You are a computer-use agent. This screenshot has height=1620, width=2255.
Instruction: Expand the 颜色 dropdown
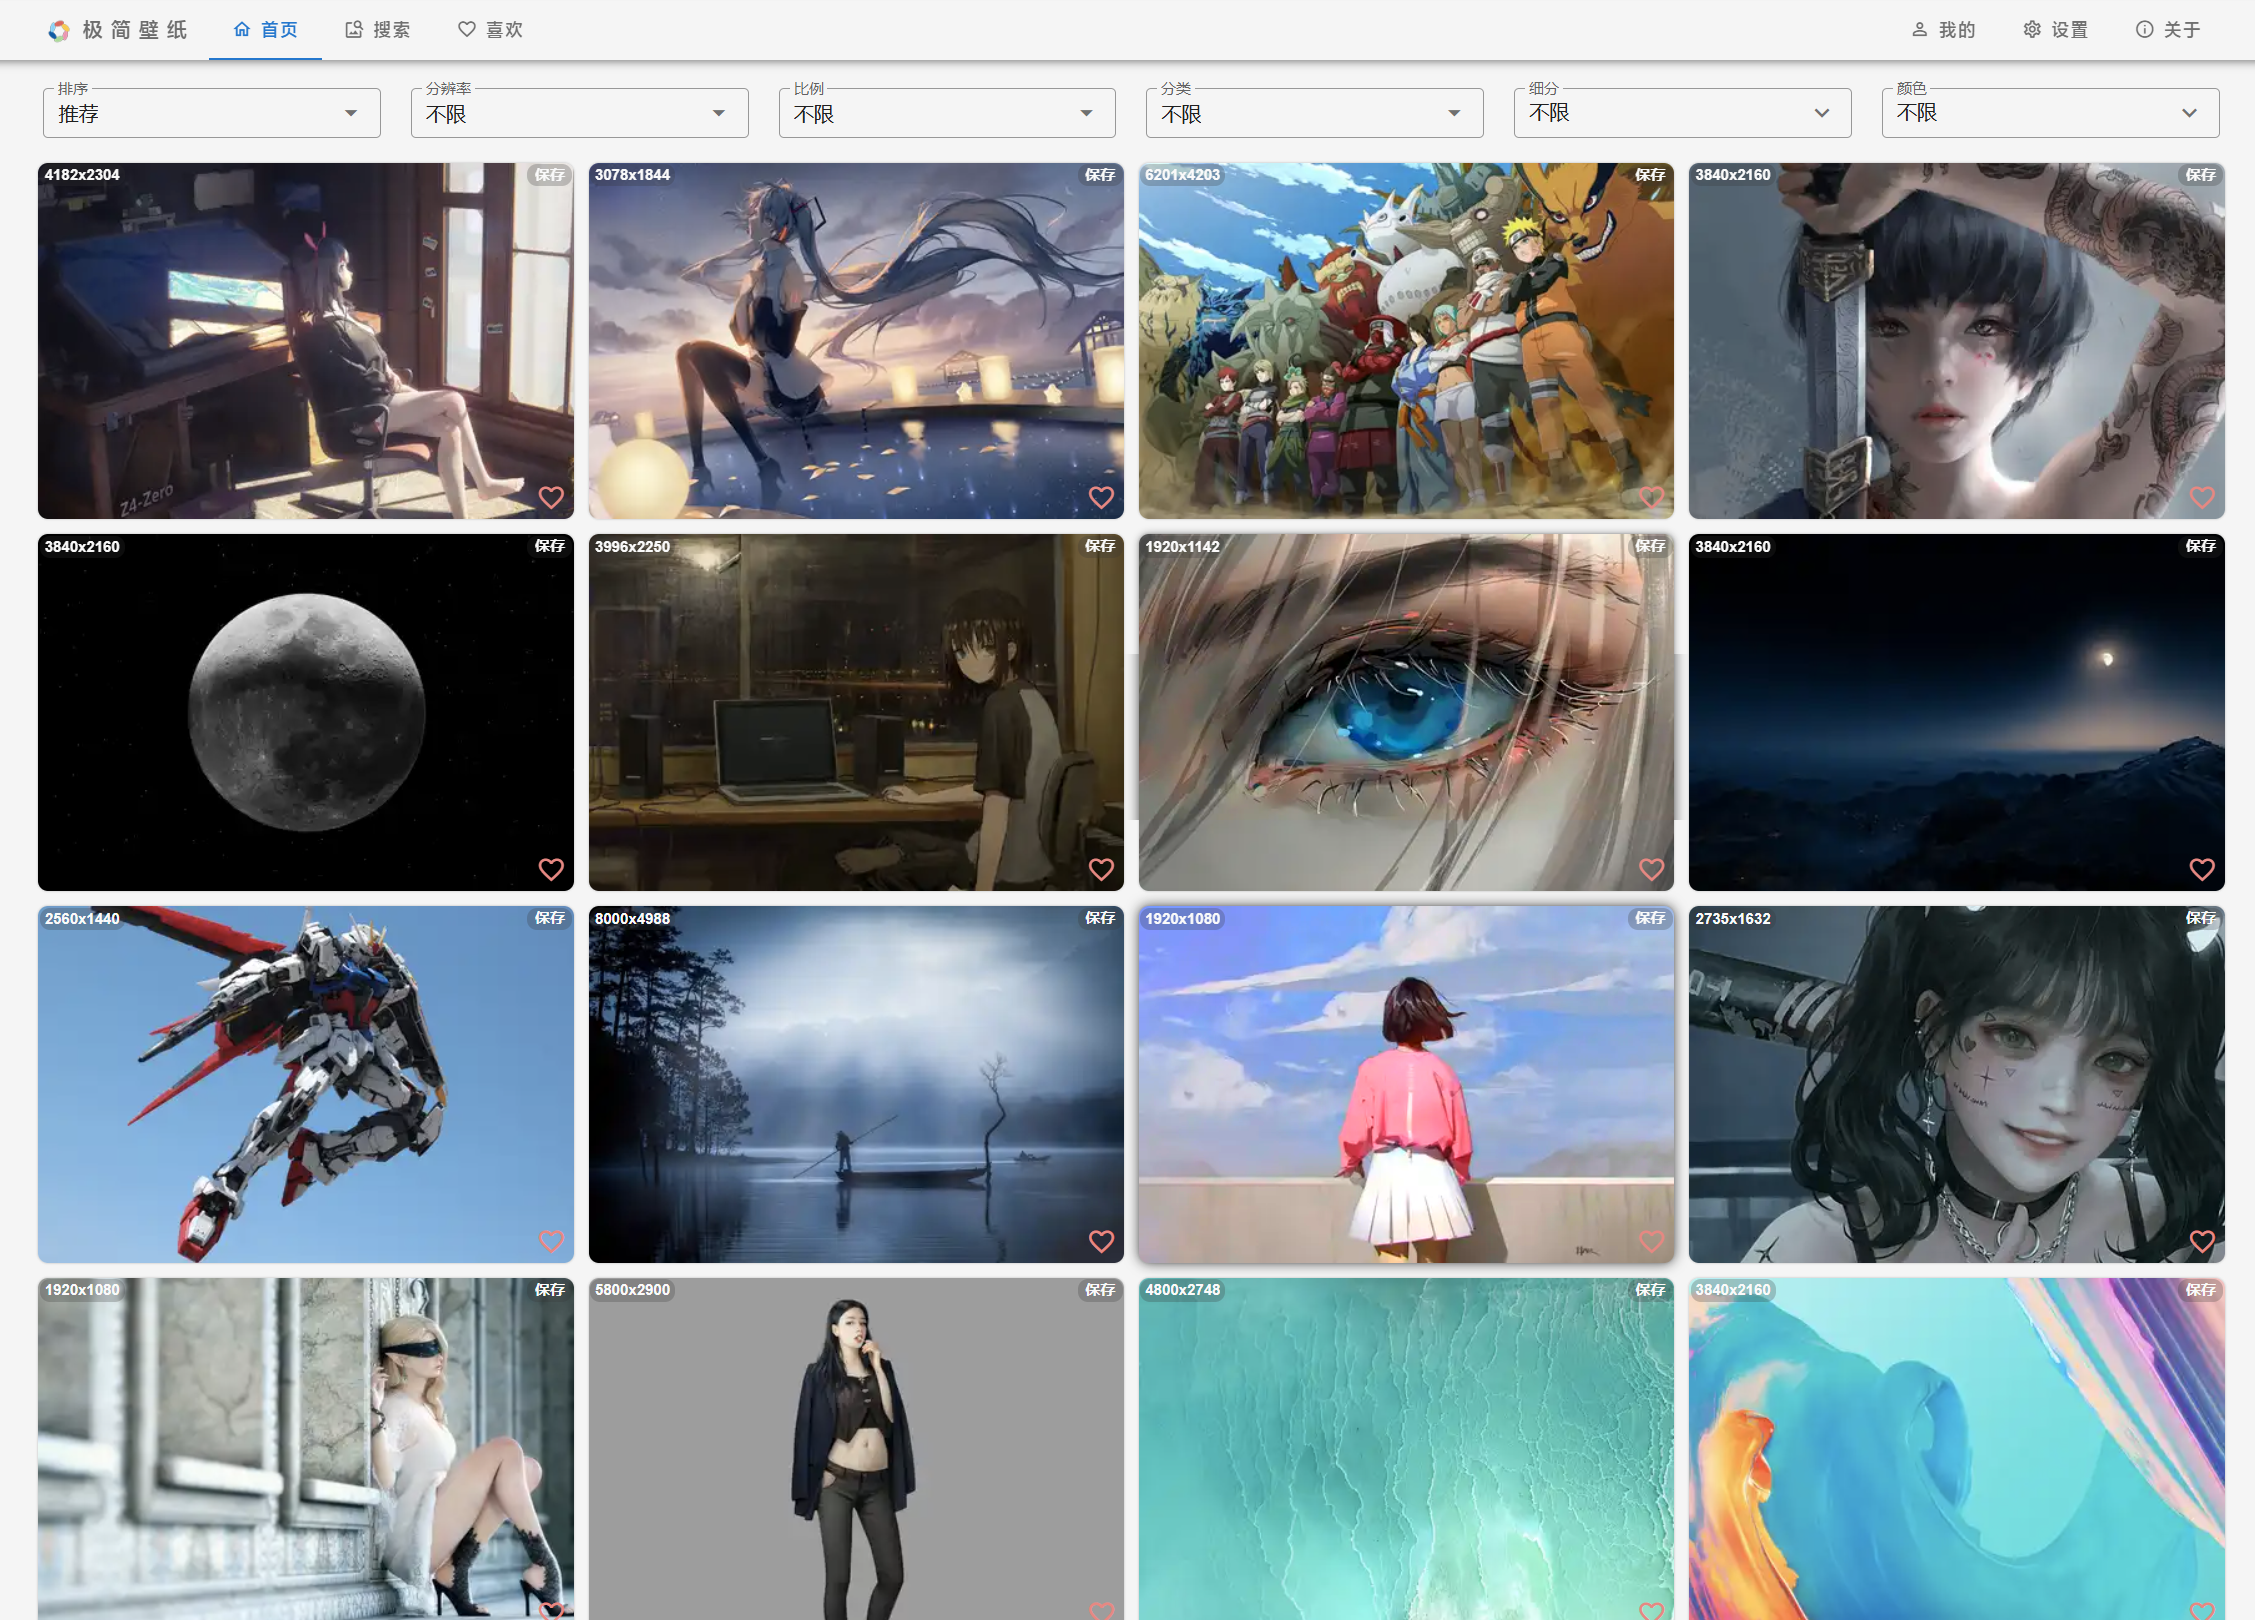(x=2050, y=113)
